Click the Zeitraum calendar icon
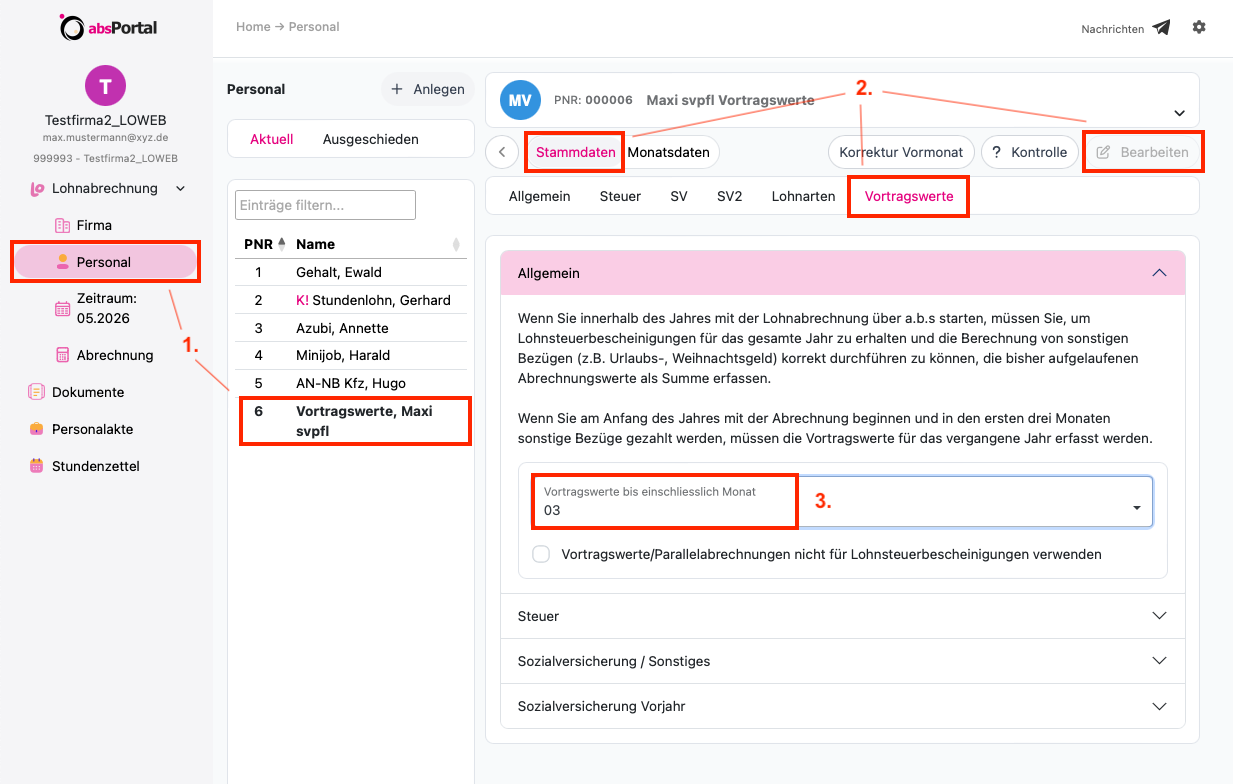This screenshot has height=784, width=1233. click(x=62, y=309)
